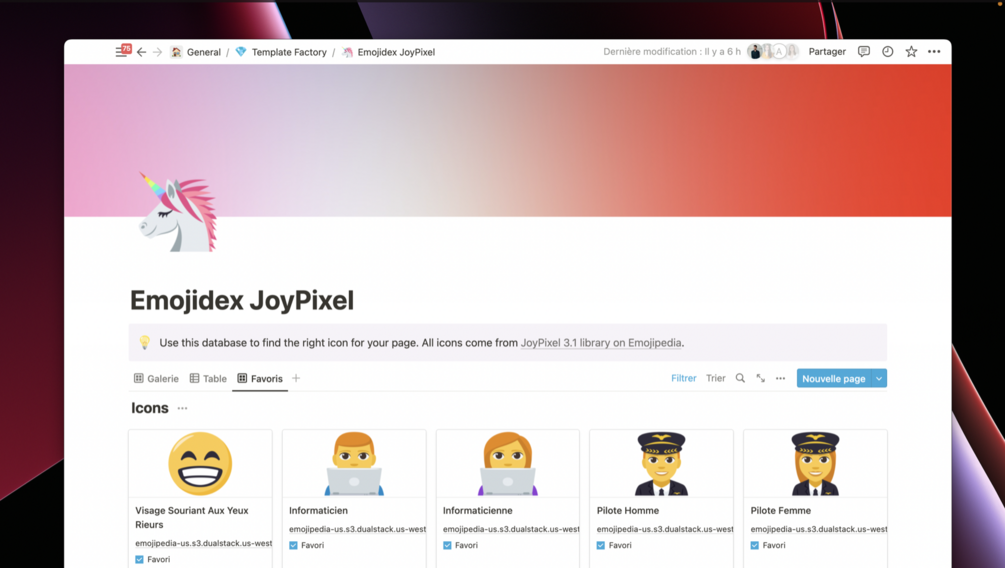Select the Favoris view tab
Screen dimensions: 1005x568
(x=260, y=378)
